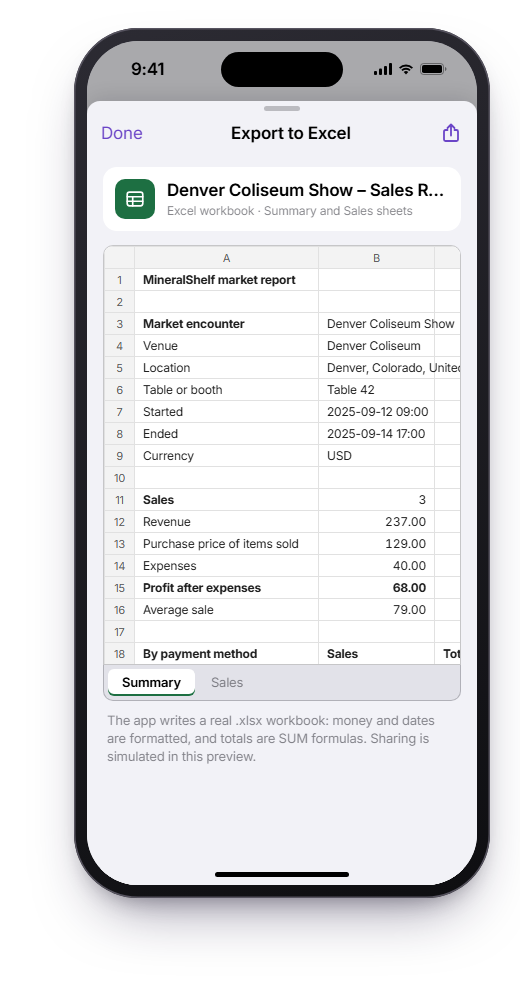Switch to the Sales sheet tab
520x1000 pixels.
[227, 682]
